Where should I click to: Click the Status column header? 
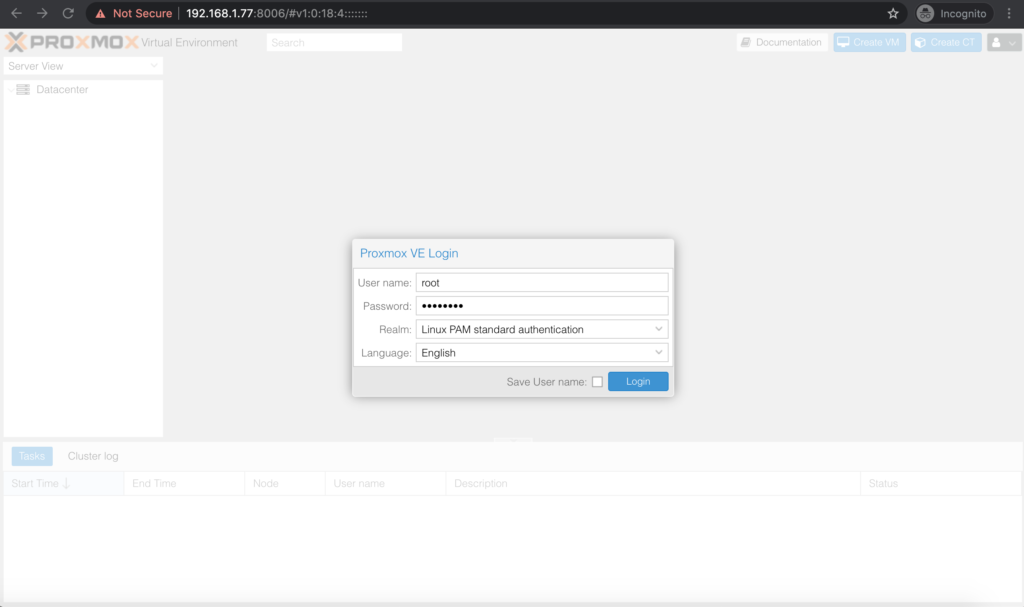coord(940,484)
